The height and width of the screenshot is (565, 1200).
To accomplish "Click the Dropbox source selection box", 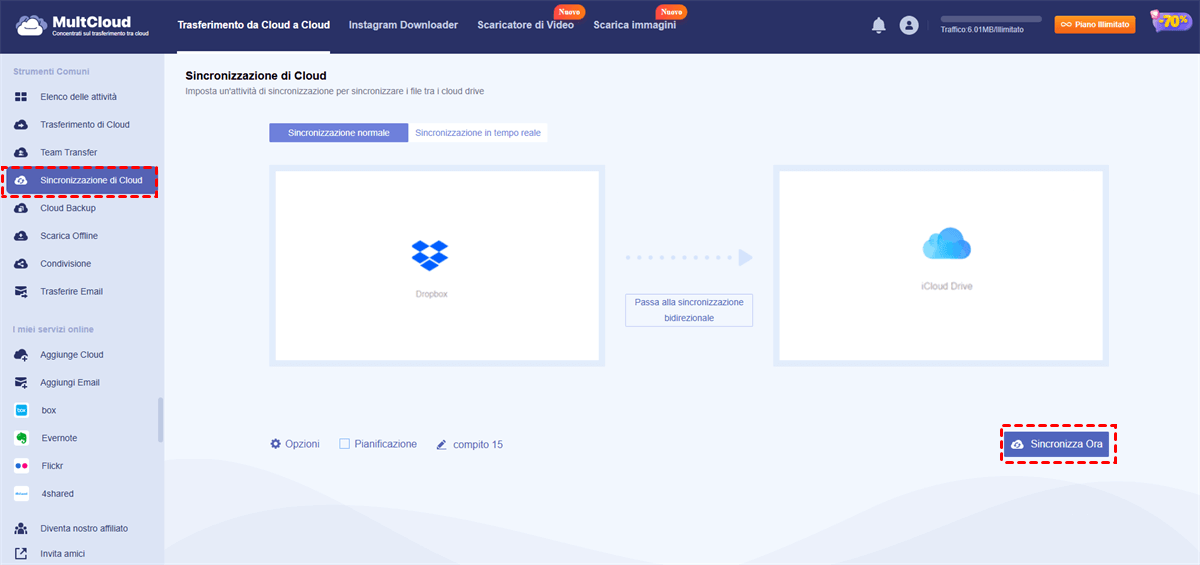I will [x=437, y=266].
